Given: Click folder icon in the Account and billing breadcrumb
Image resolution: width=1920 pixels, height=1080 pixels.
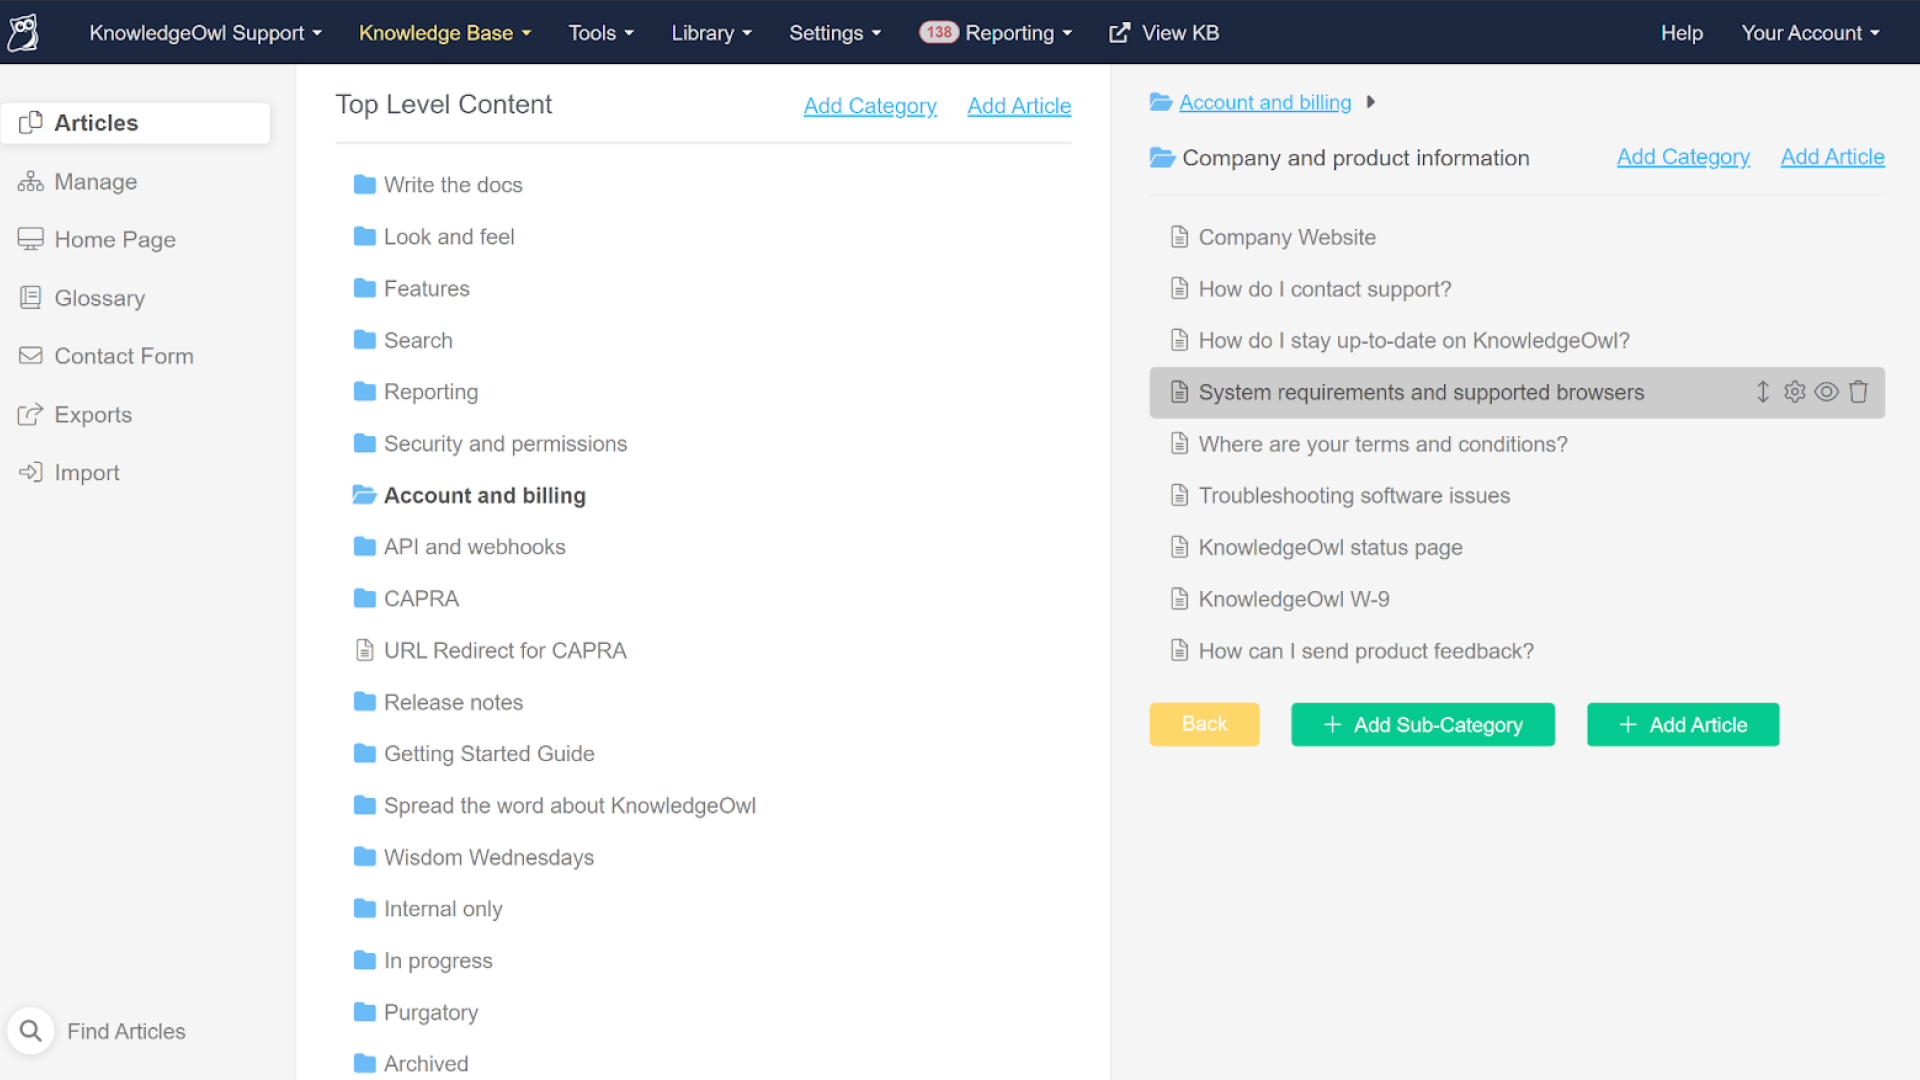Looking at the screenshot, I should [1161, 102].
